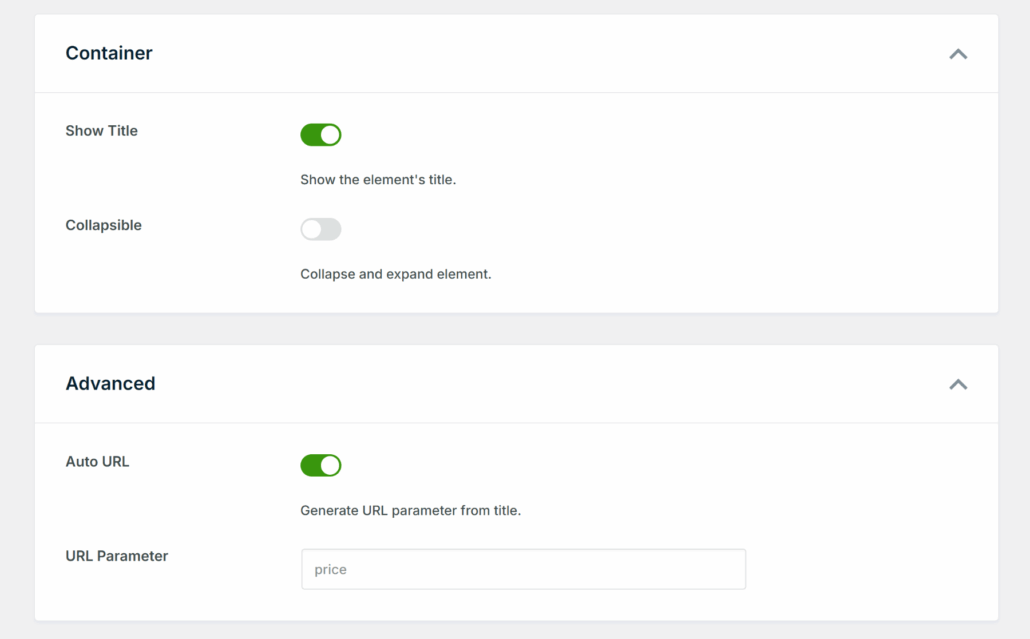Click the Collapsible label

[x=103, y=225]
